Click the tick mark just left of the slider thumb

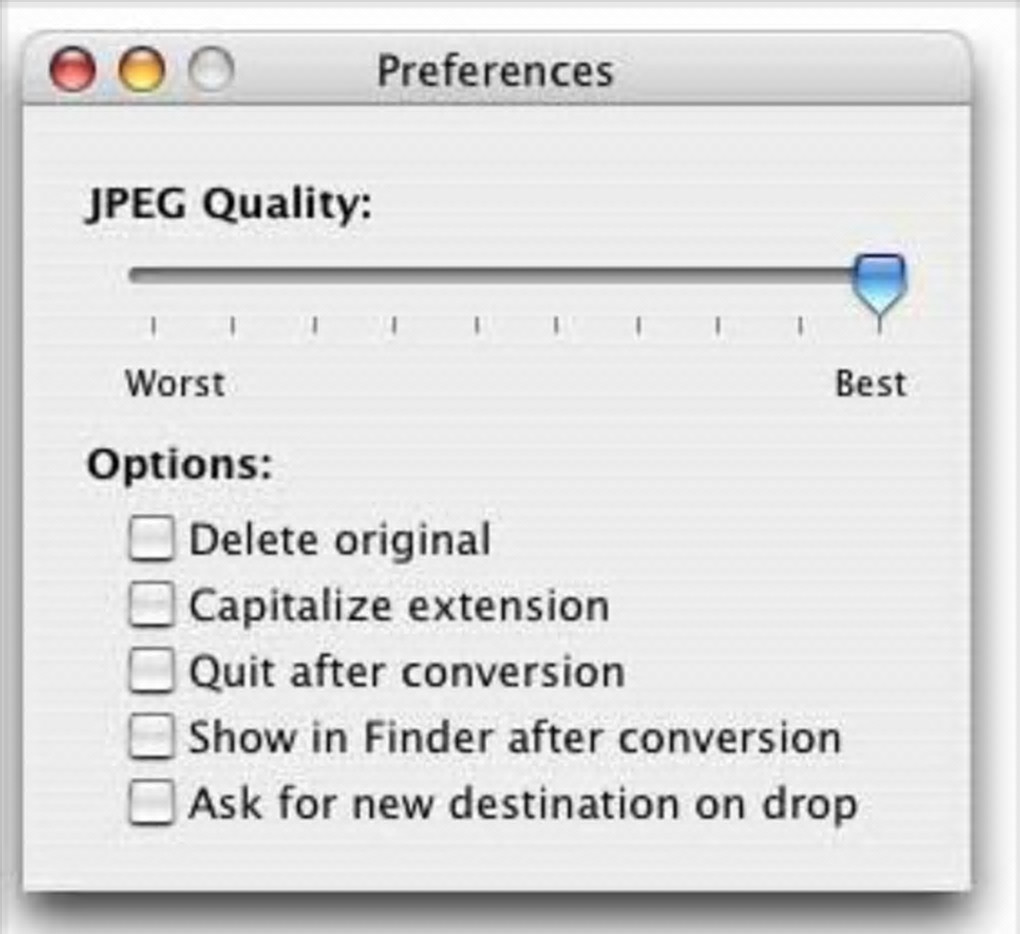[x=799, y=325]
